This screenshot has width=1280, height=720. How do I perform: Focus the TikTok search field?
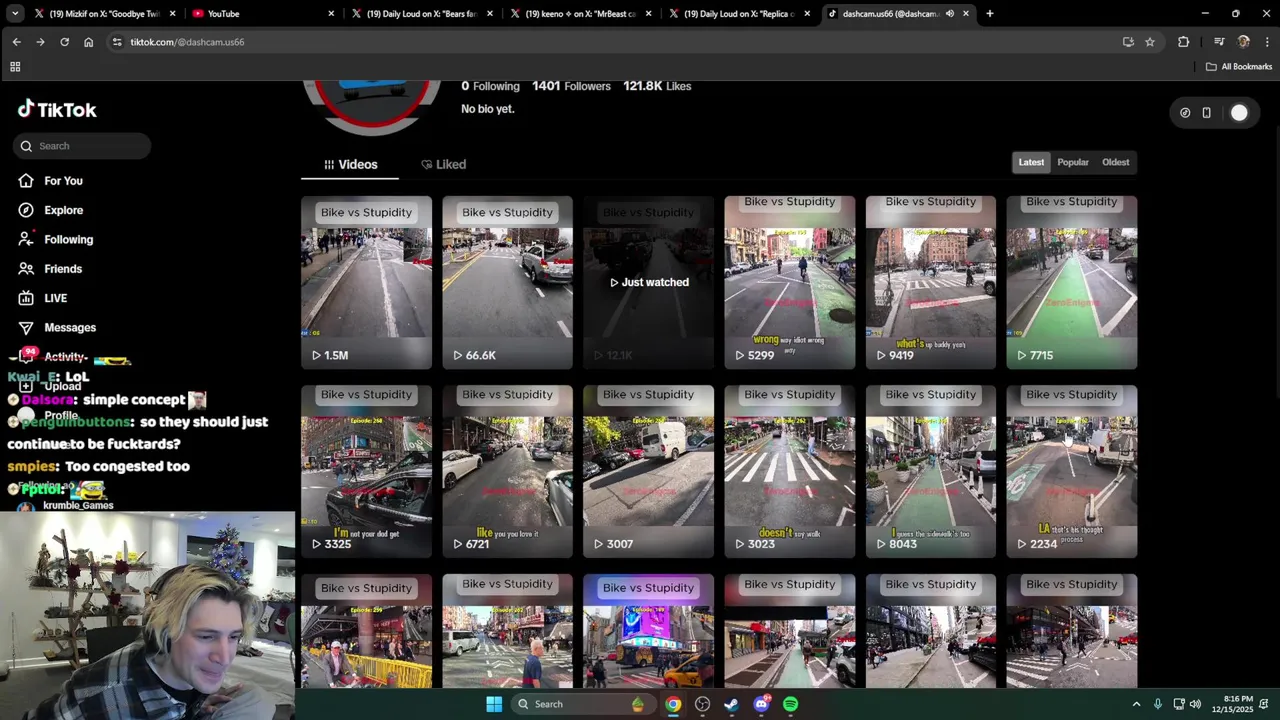pyautogui.click(x=83, y=146)
